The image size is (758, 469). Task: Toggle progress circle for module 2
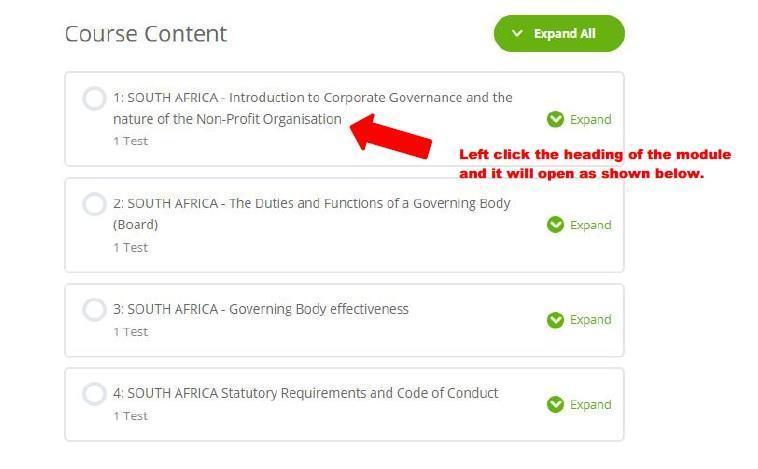94,204
